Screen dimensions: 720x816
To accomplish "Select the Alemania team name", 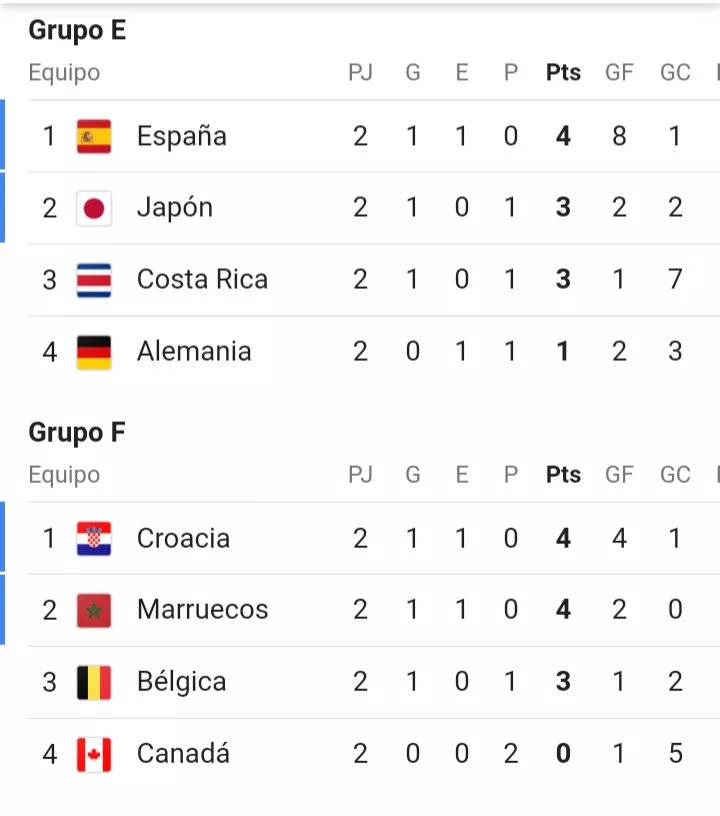I will click(x=194, y=352).
